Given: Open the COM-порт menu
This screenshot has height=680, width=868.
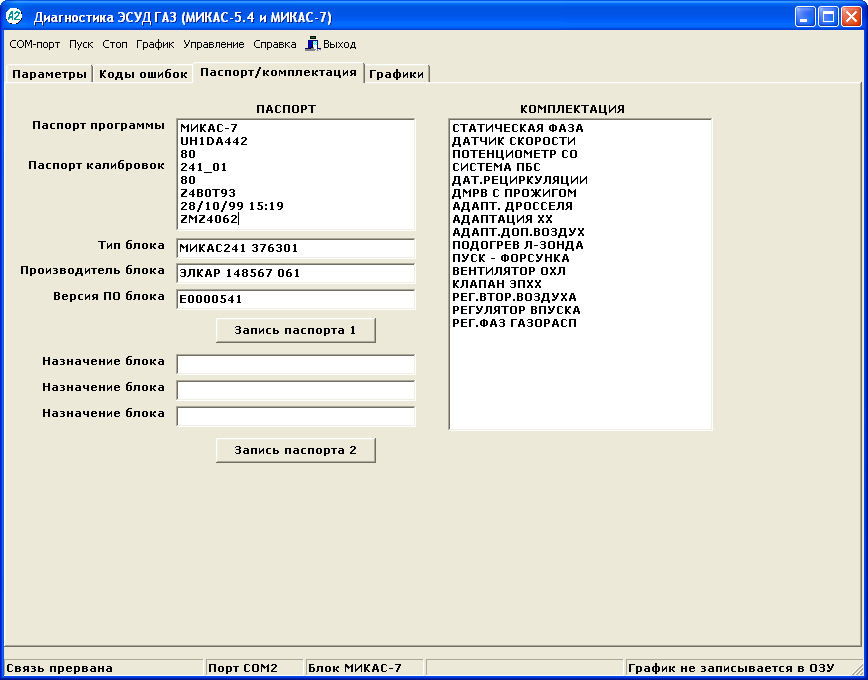Looking at the screenshot, I should pos(35,44).
